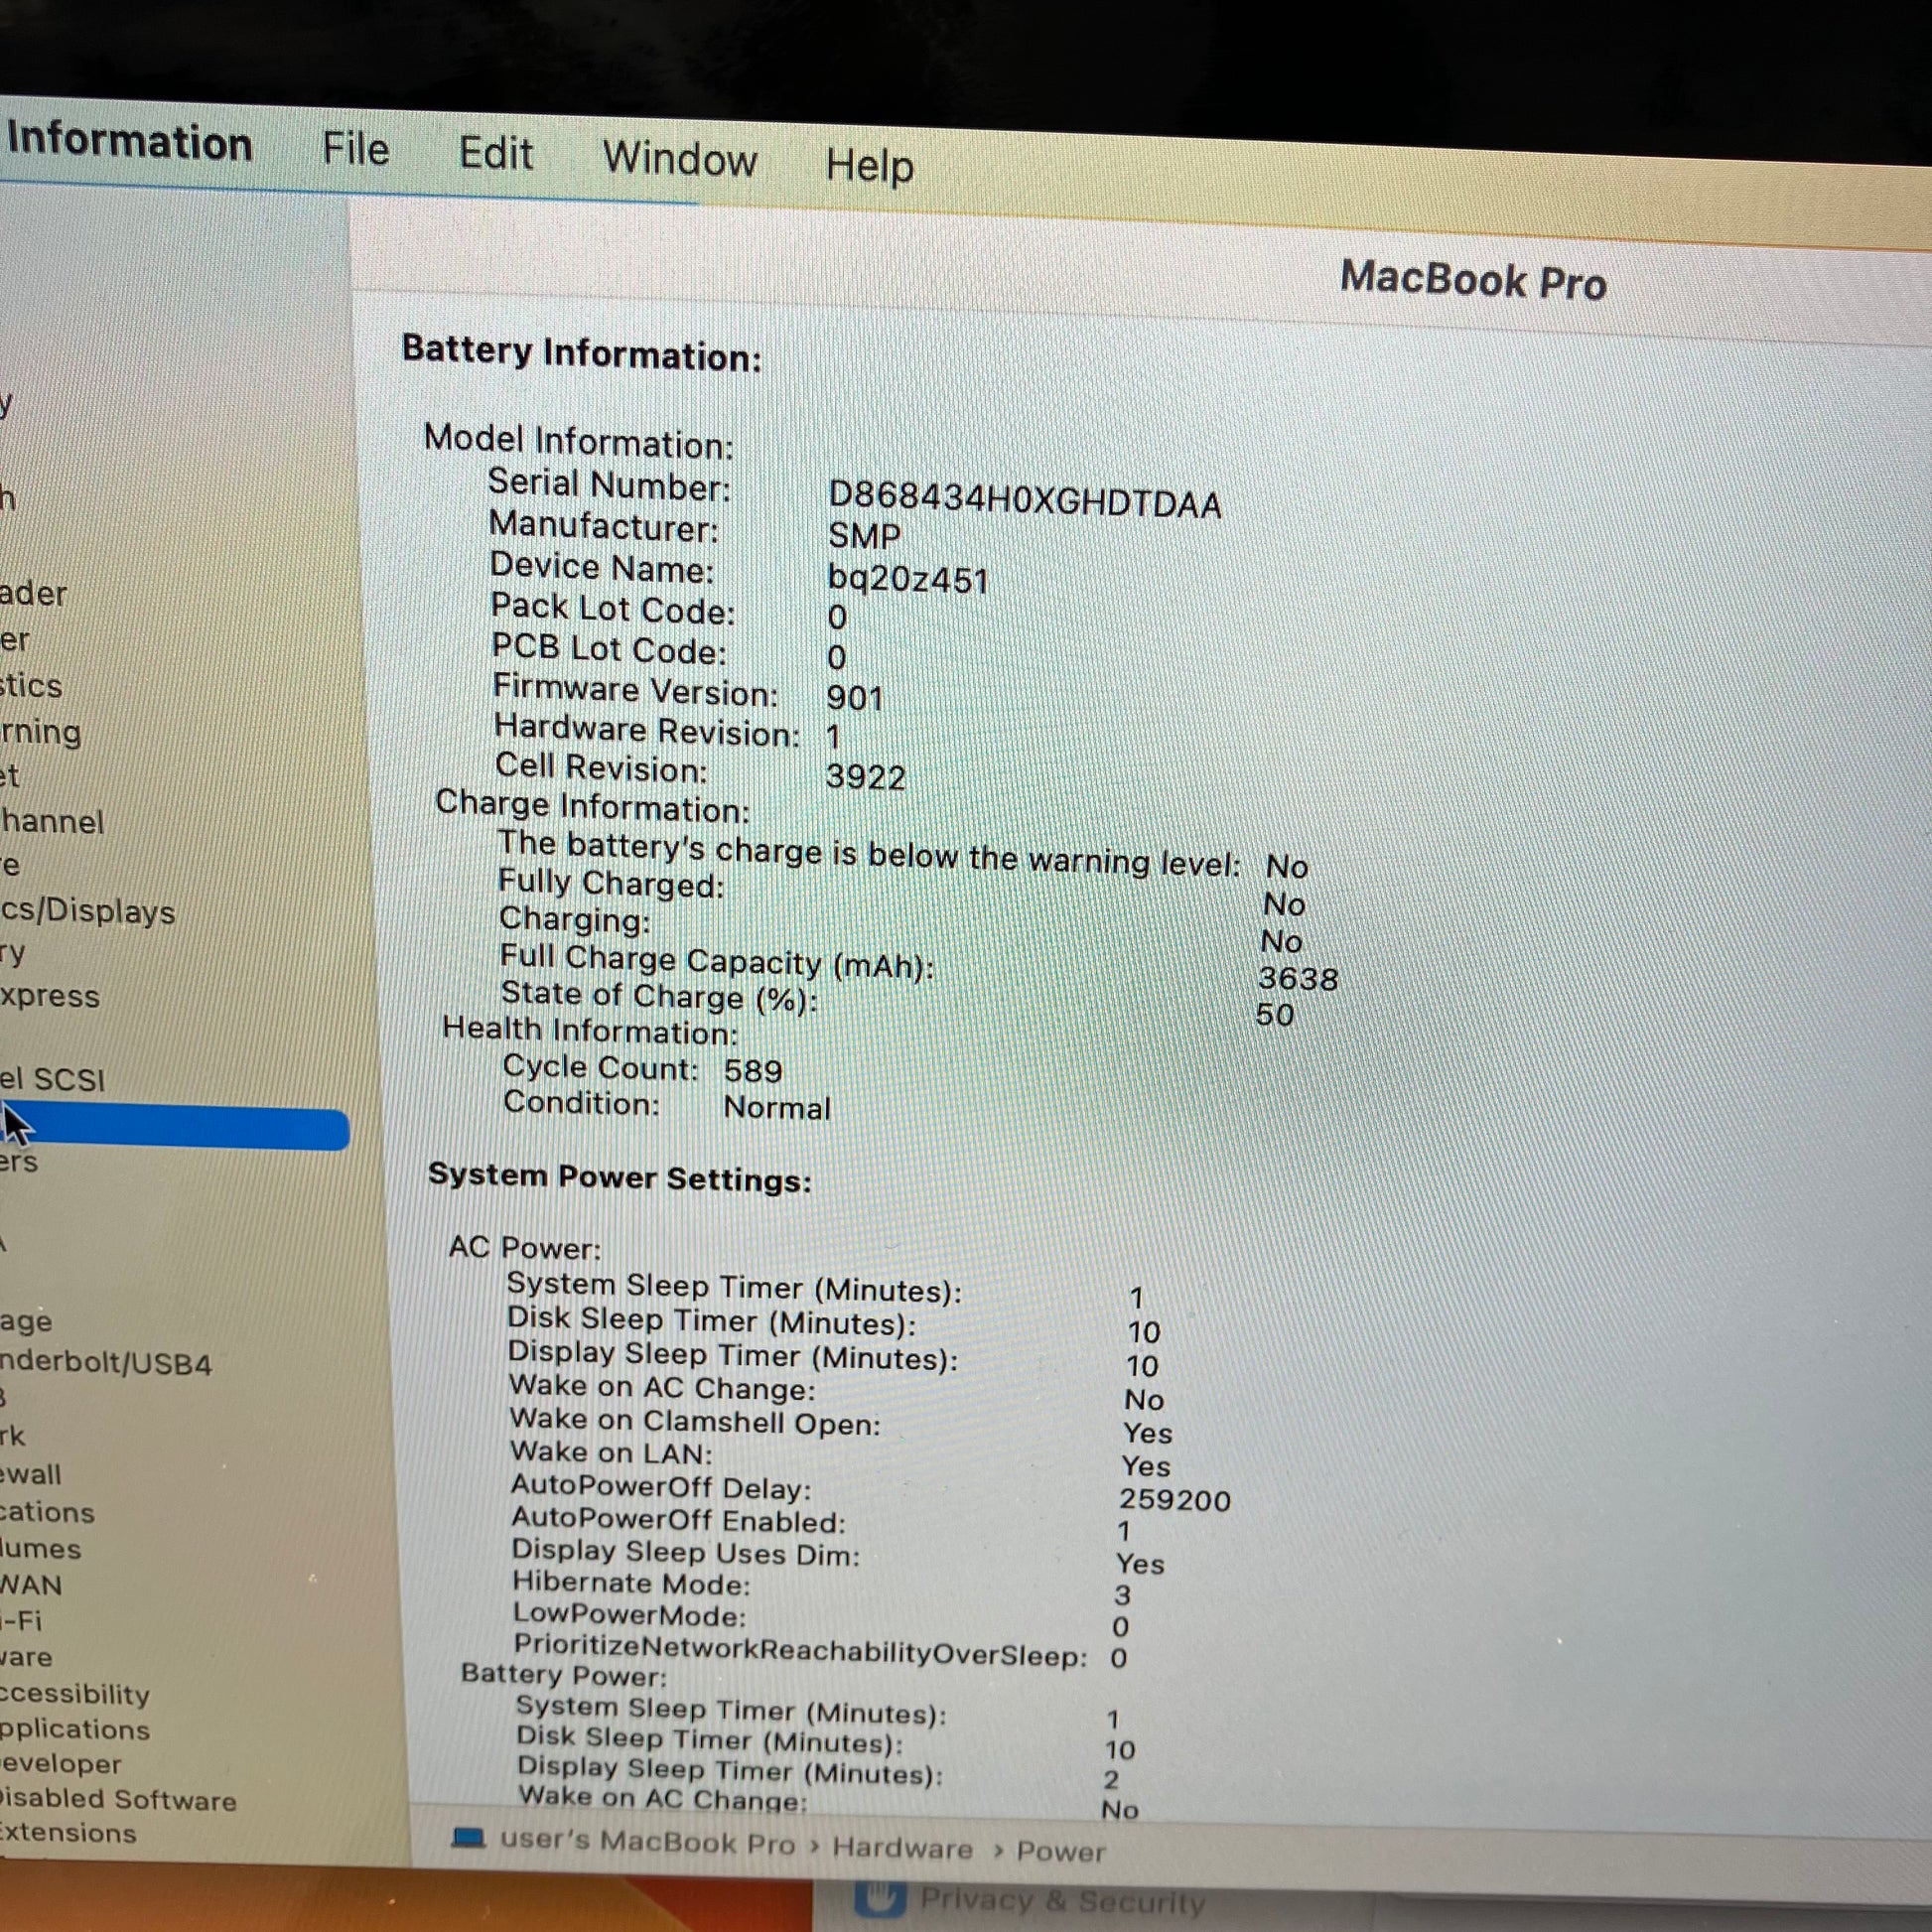Click the battery serial number value
This screenshot has width=1932, height=1932.
tap(1024, 500)
